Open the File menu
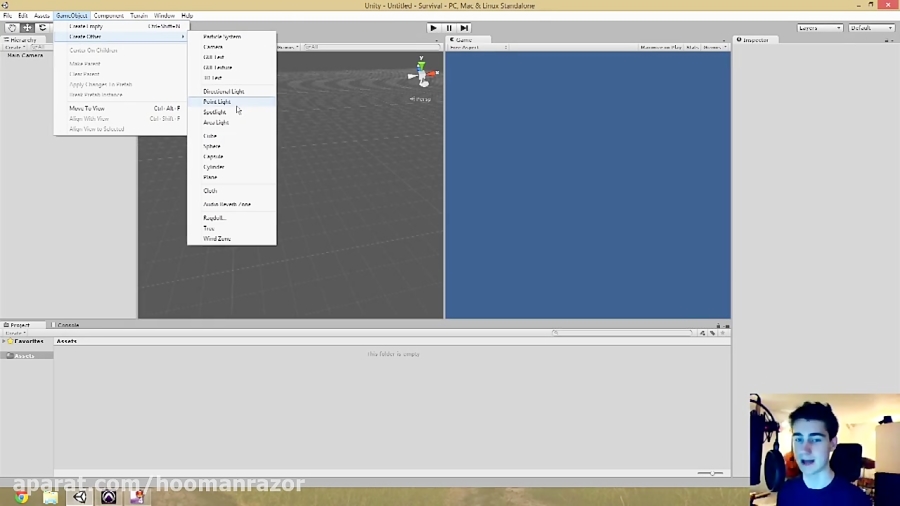This screenshot has width=900, height=506. [7, 15]
